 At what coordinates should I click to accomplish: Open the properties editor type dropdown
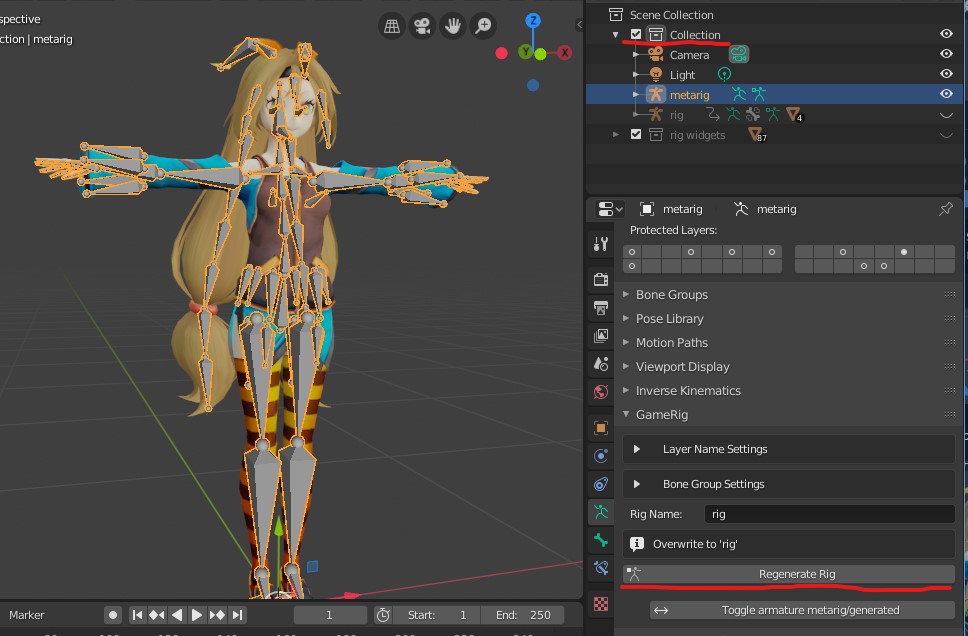609,209
